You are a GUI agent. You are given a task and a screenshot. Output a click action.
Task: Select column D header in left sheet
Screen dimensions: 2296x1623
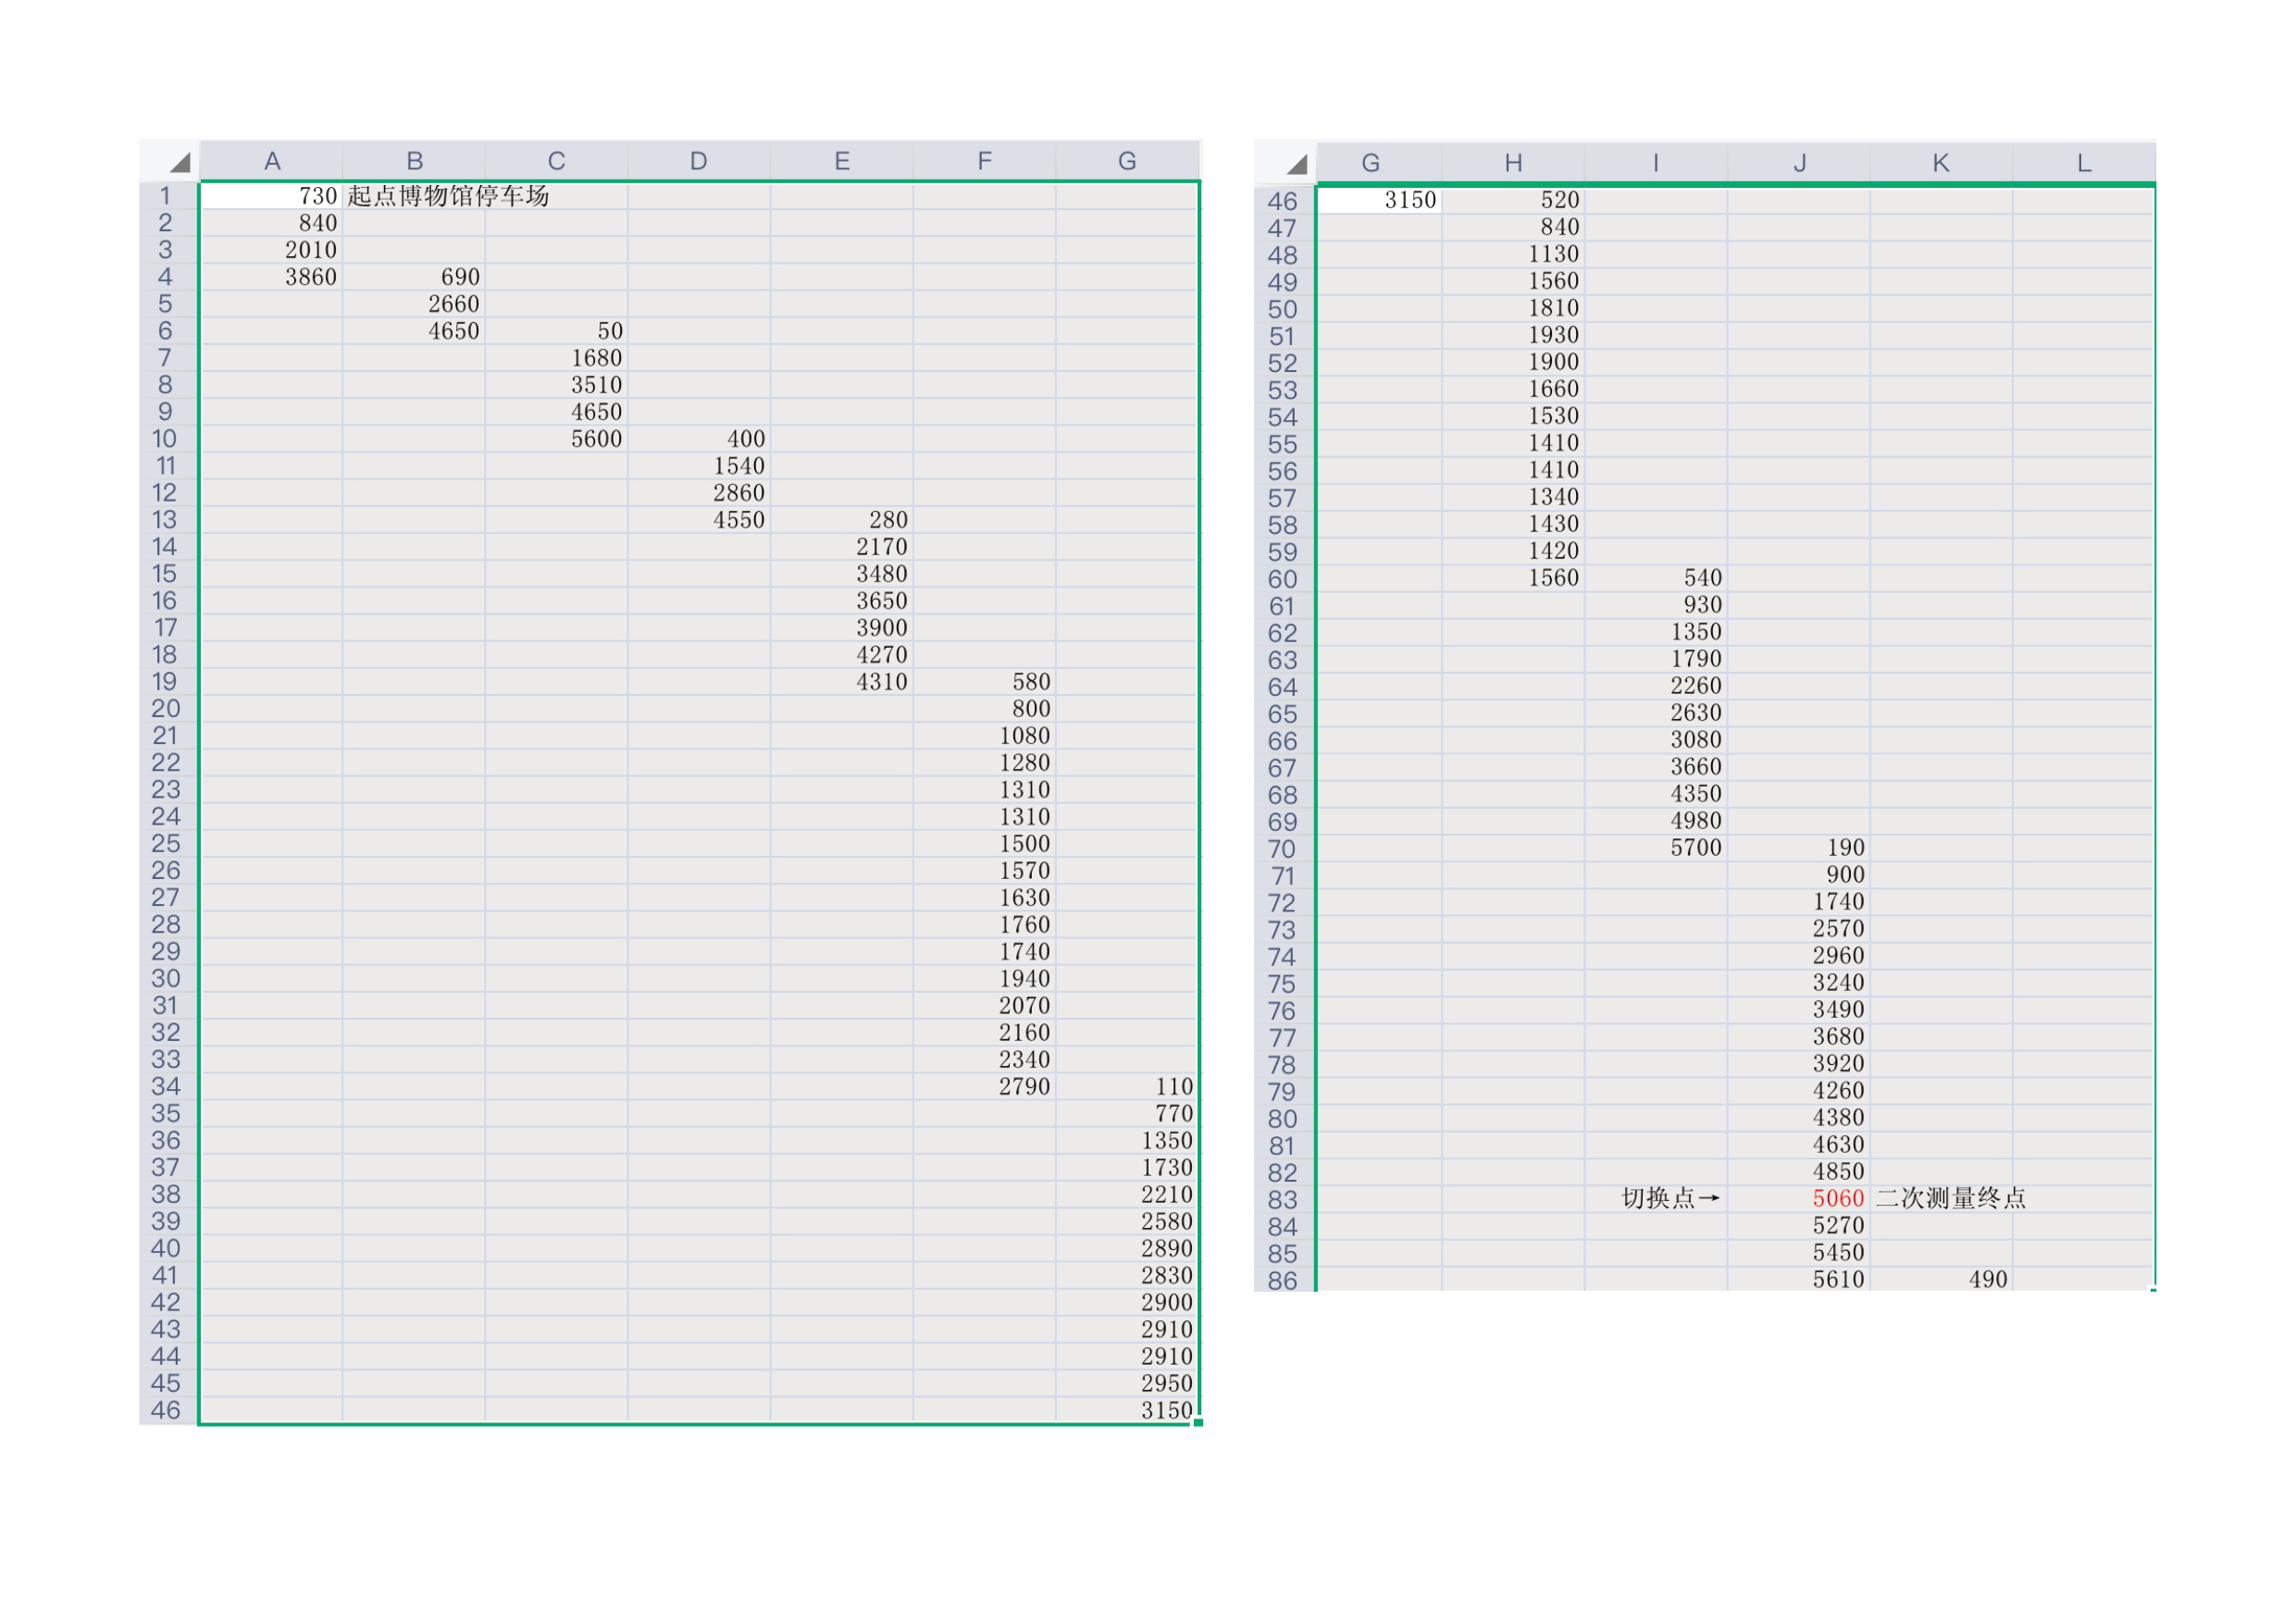699,161
